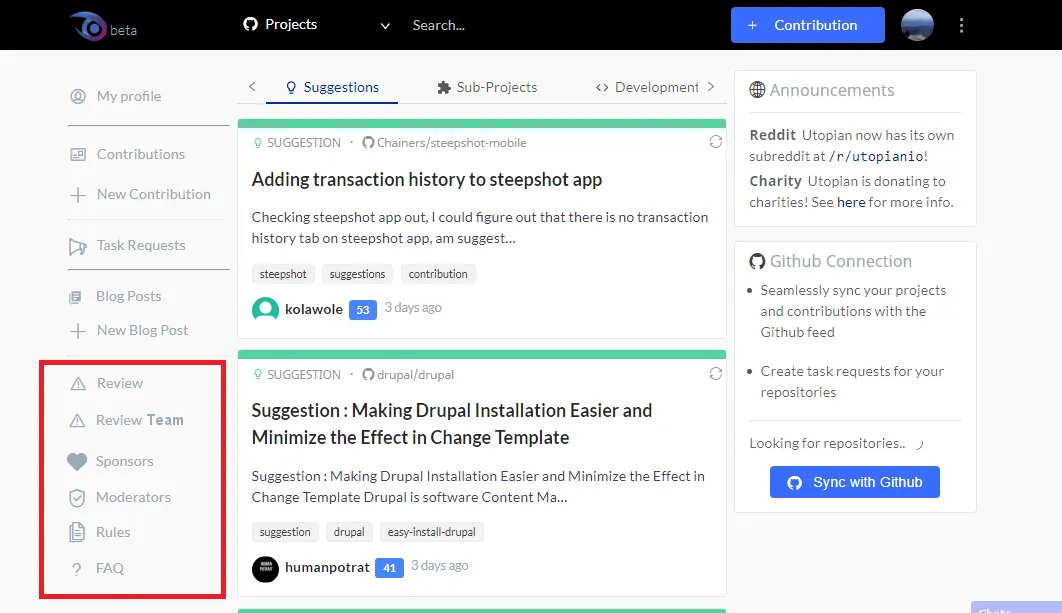The image size is (1062, 613).
Task: Select the drupal tag
Action: (x=349, y=532)
